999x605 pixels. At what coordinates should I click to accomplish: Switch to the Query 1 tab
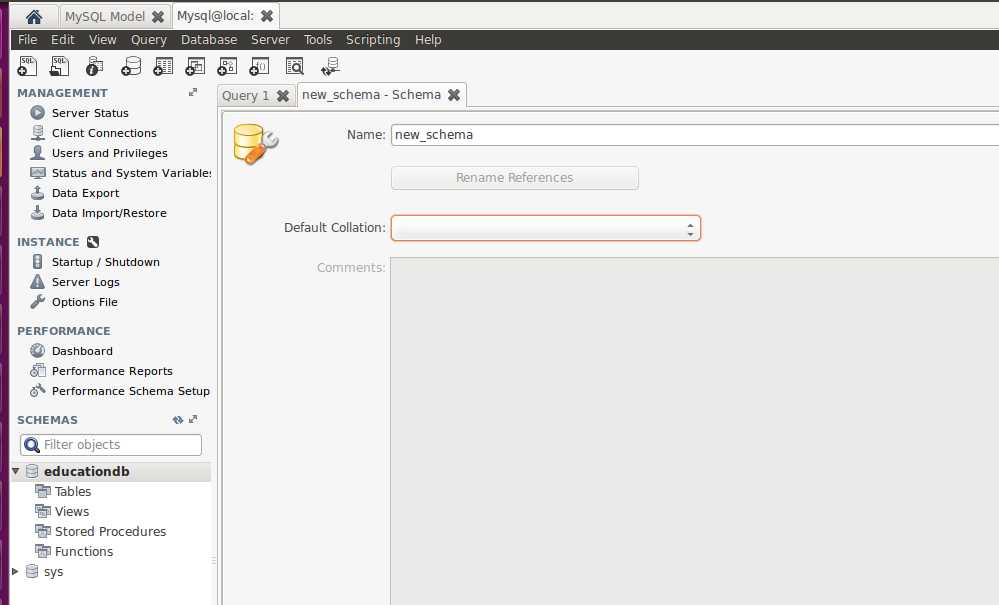pos(246,96)
